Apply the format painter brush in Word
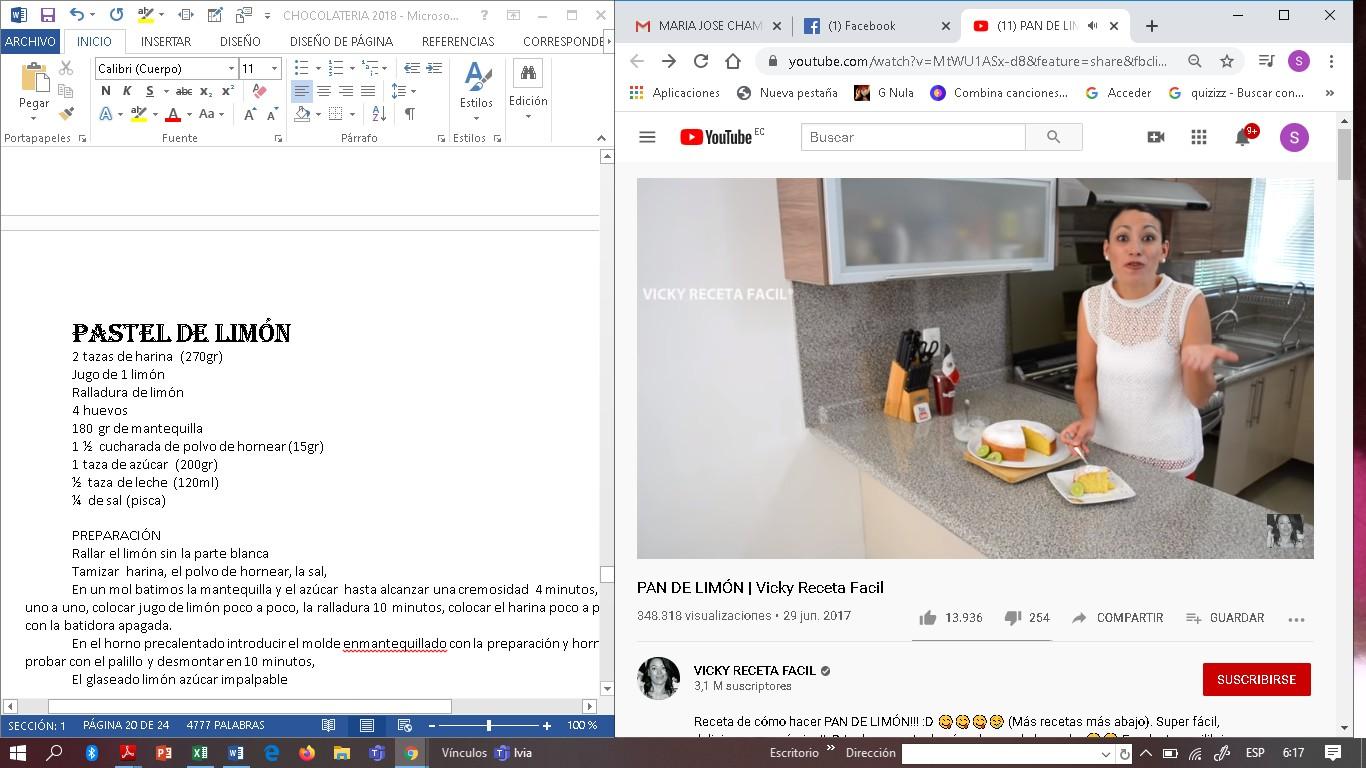Screen dimensions: 1366x768 coord(66,114)
